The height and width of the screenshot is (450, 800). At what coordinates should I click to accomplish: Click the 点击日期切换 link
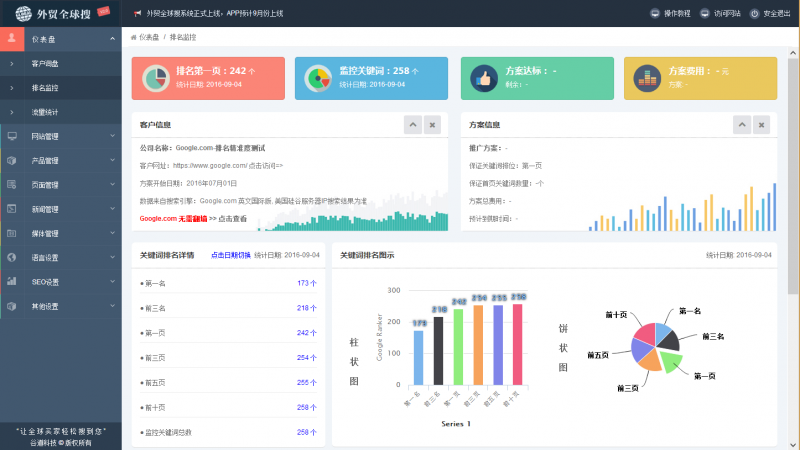(230, 255)
